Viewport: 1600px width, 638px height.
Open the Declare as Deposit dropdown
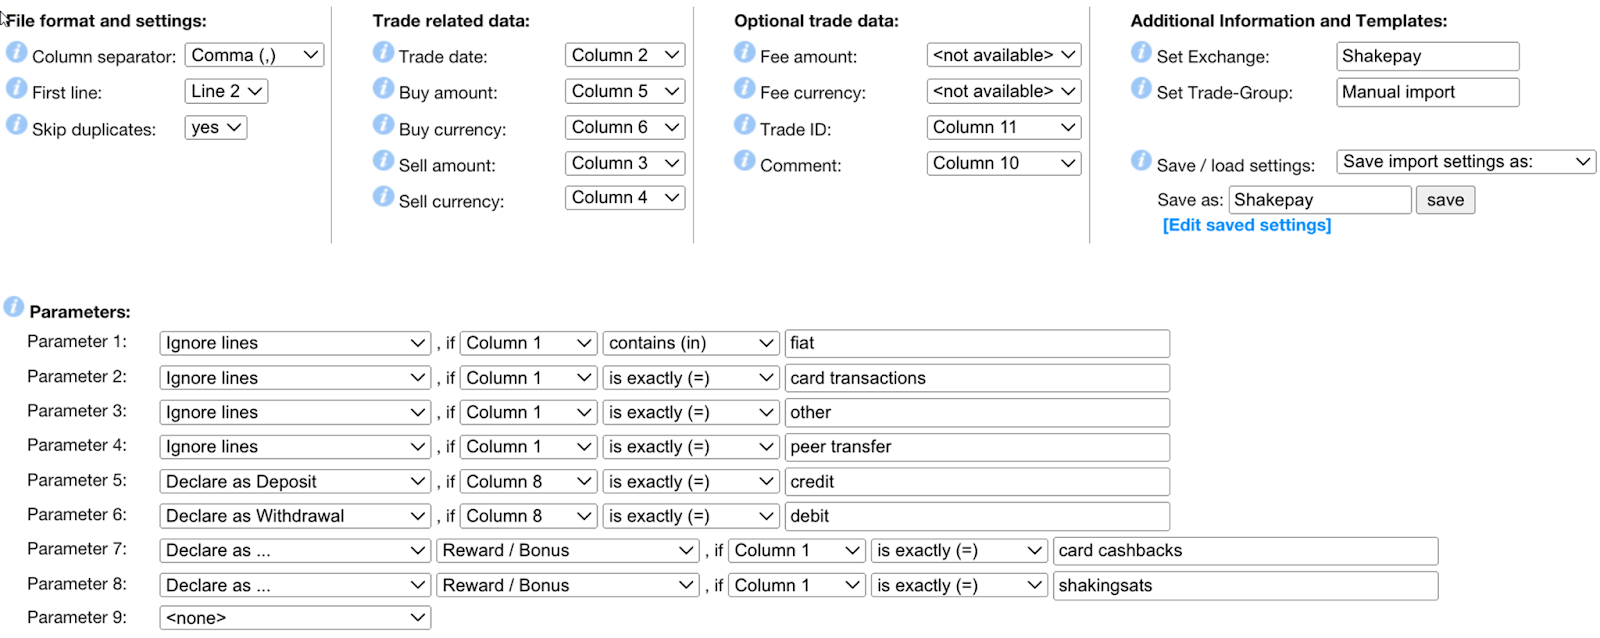pyautogui.click(x=295, y=482)
